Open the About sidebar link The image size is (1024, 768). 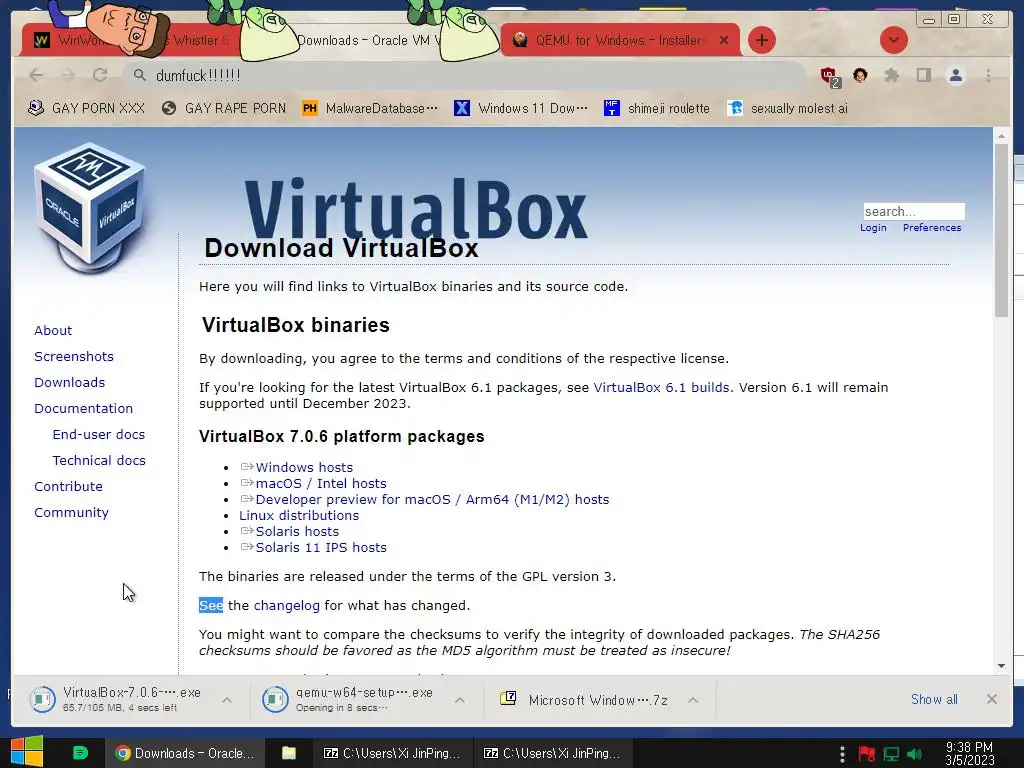click(53, 330)
